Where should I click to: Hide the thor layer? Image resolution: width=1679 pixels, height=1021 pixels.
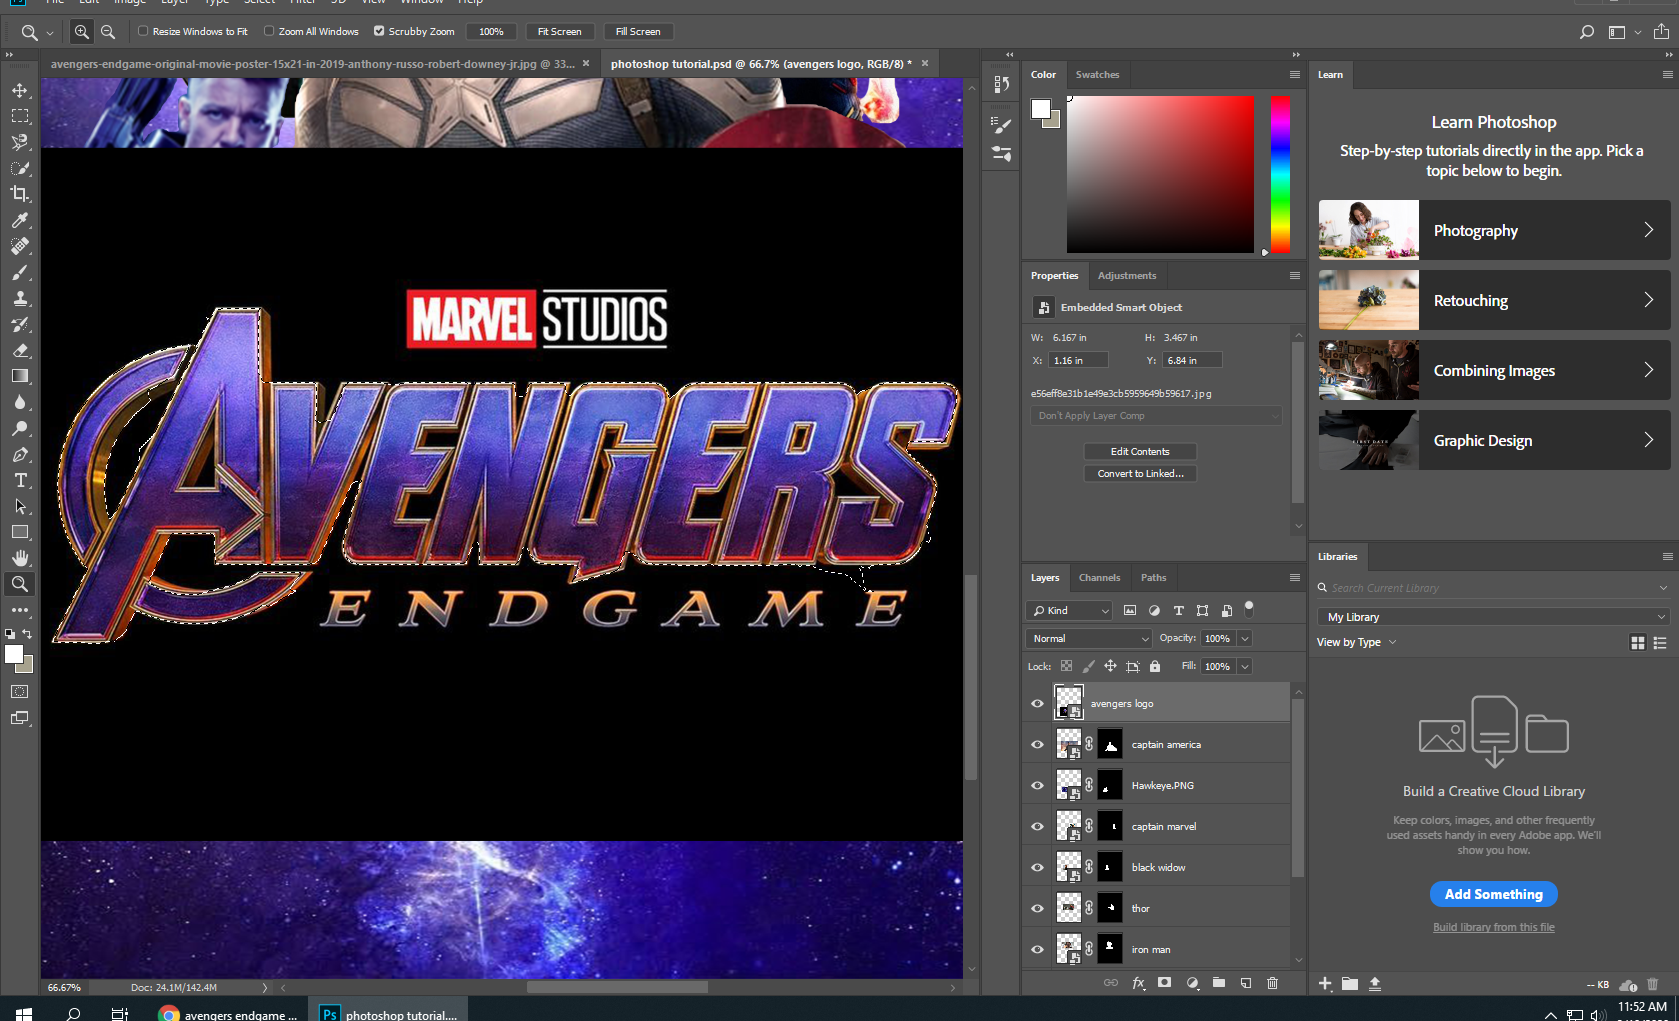[1037, 909]
